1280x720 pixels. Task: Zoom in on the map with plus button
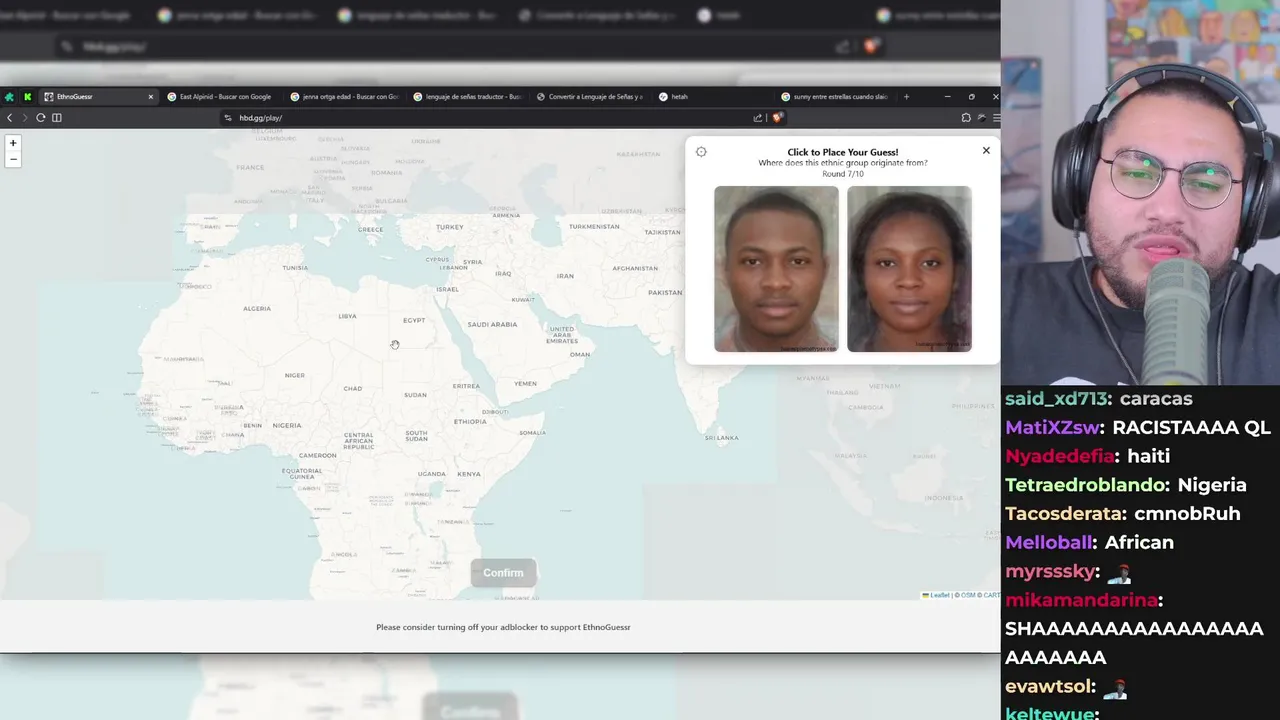coord(13,143)
